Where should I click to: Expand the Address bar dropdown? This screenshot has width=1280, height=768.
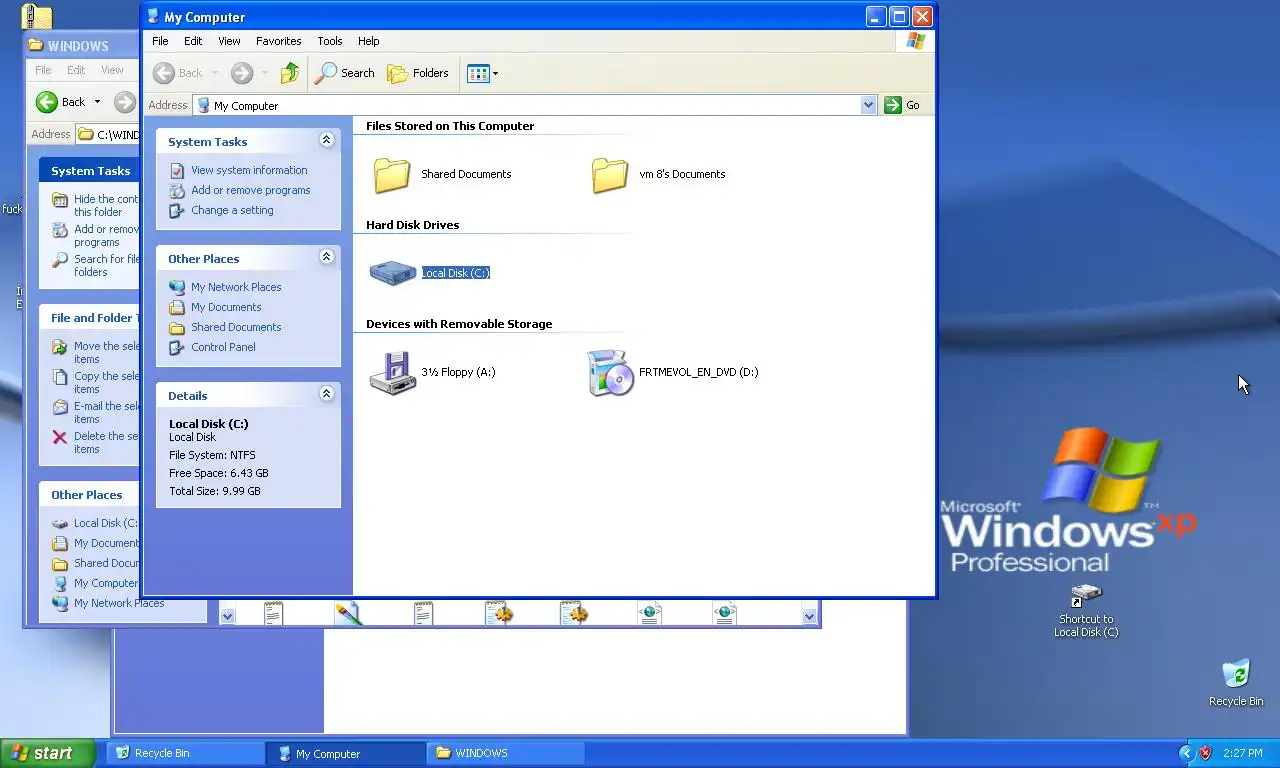coord(868,105)
